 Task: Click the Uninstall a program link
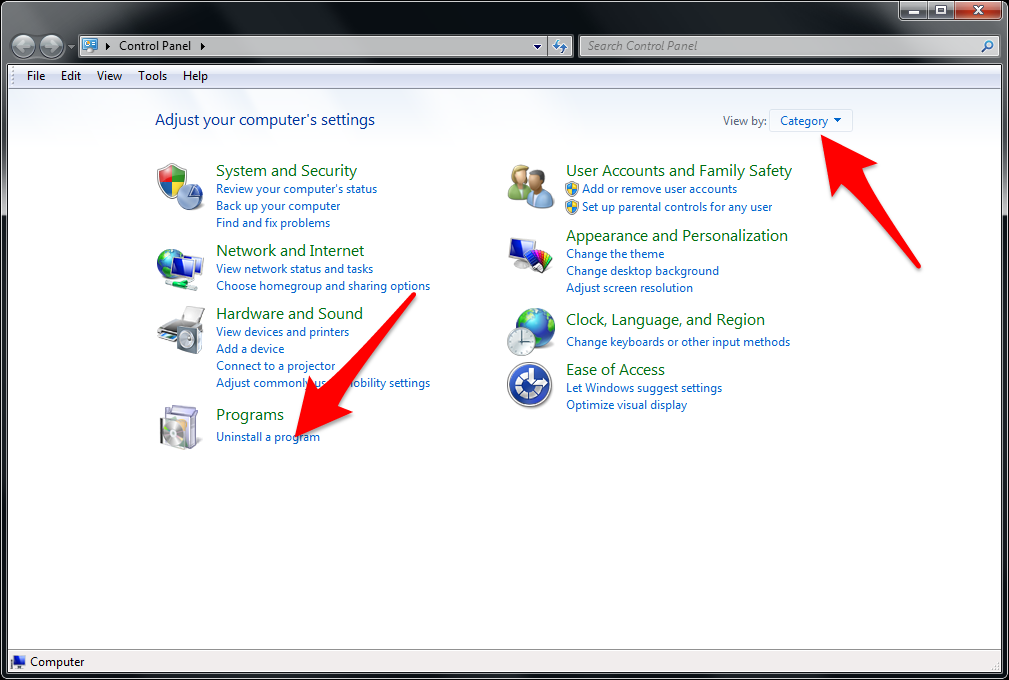[268, 437]
